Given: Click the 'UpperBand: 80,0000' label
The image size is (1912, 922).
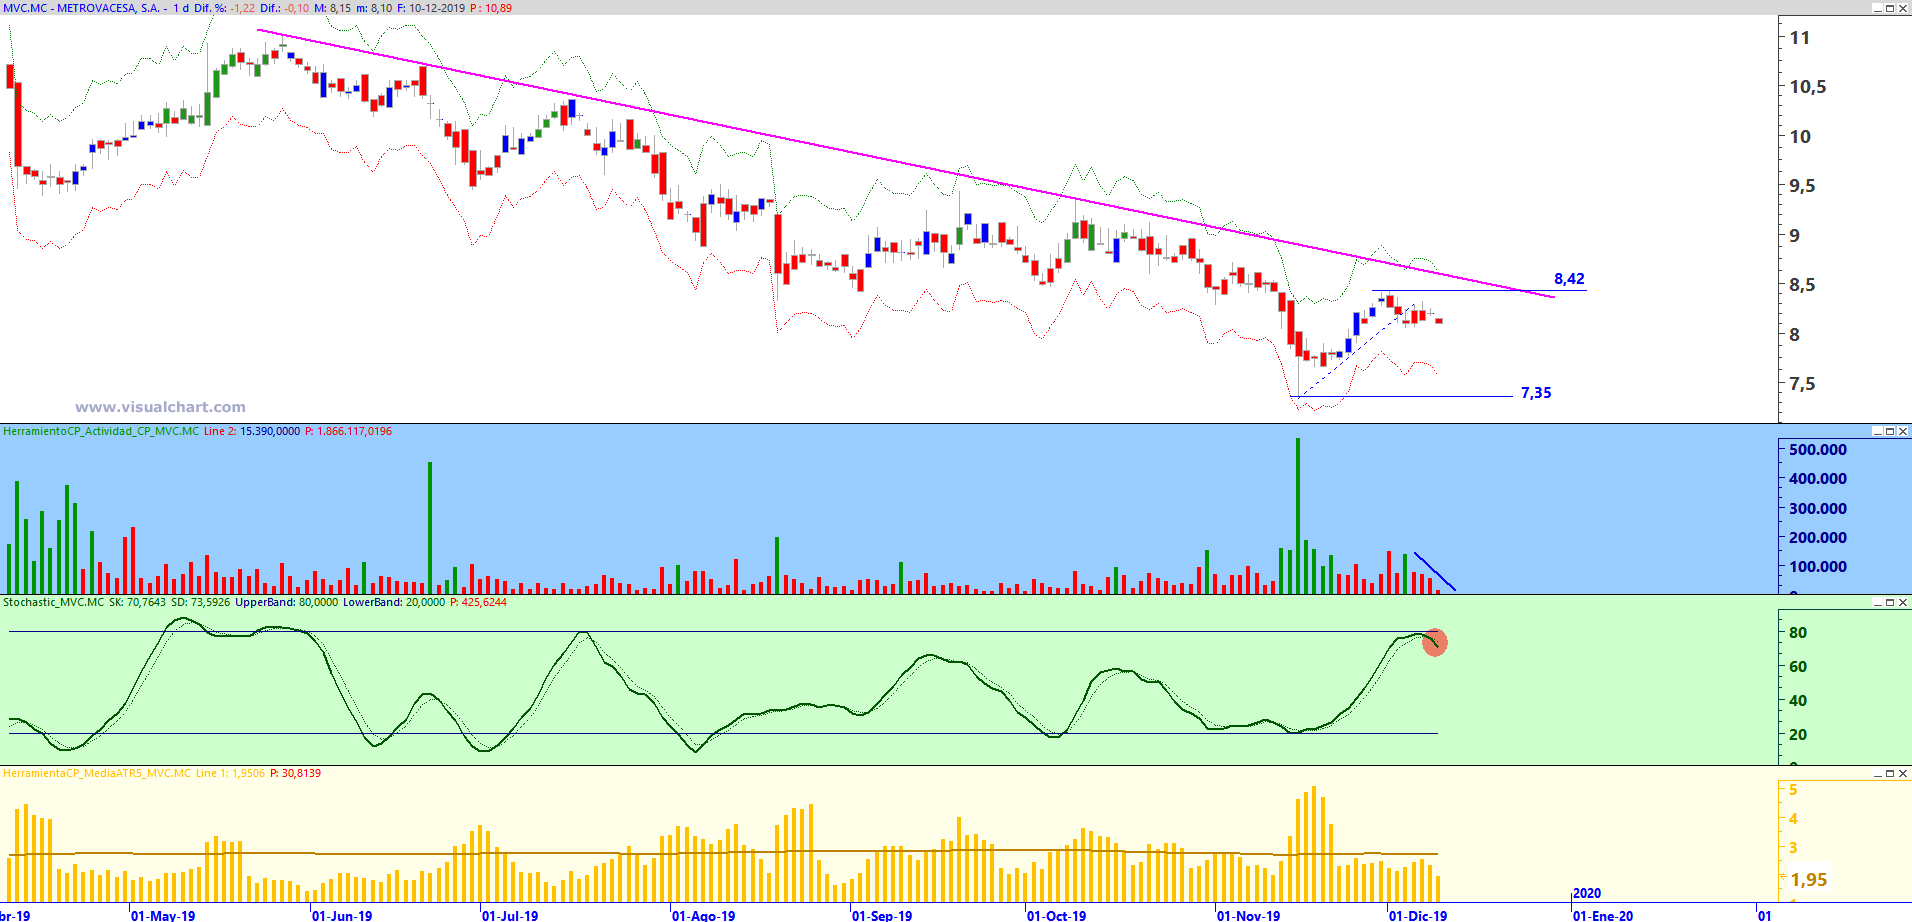Looking at the screenshot, I should click(287, 602).
